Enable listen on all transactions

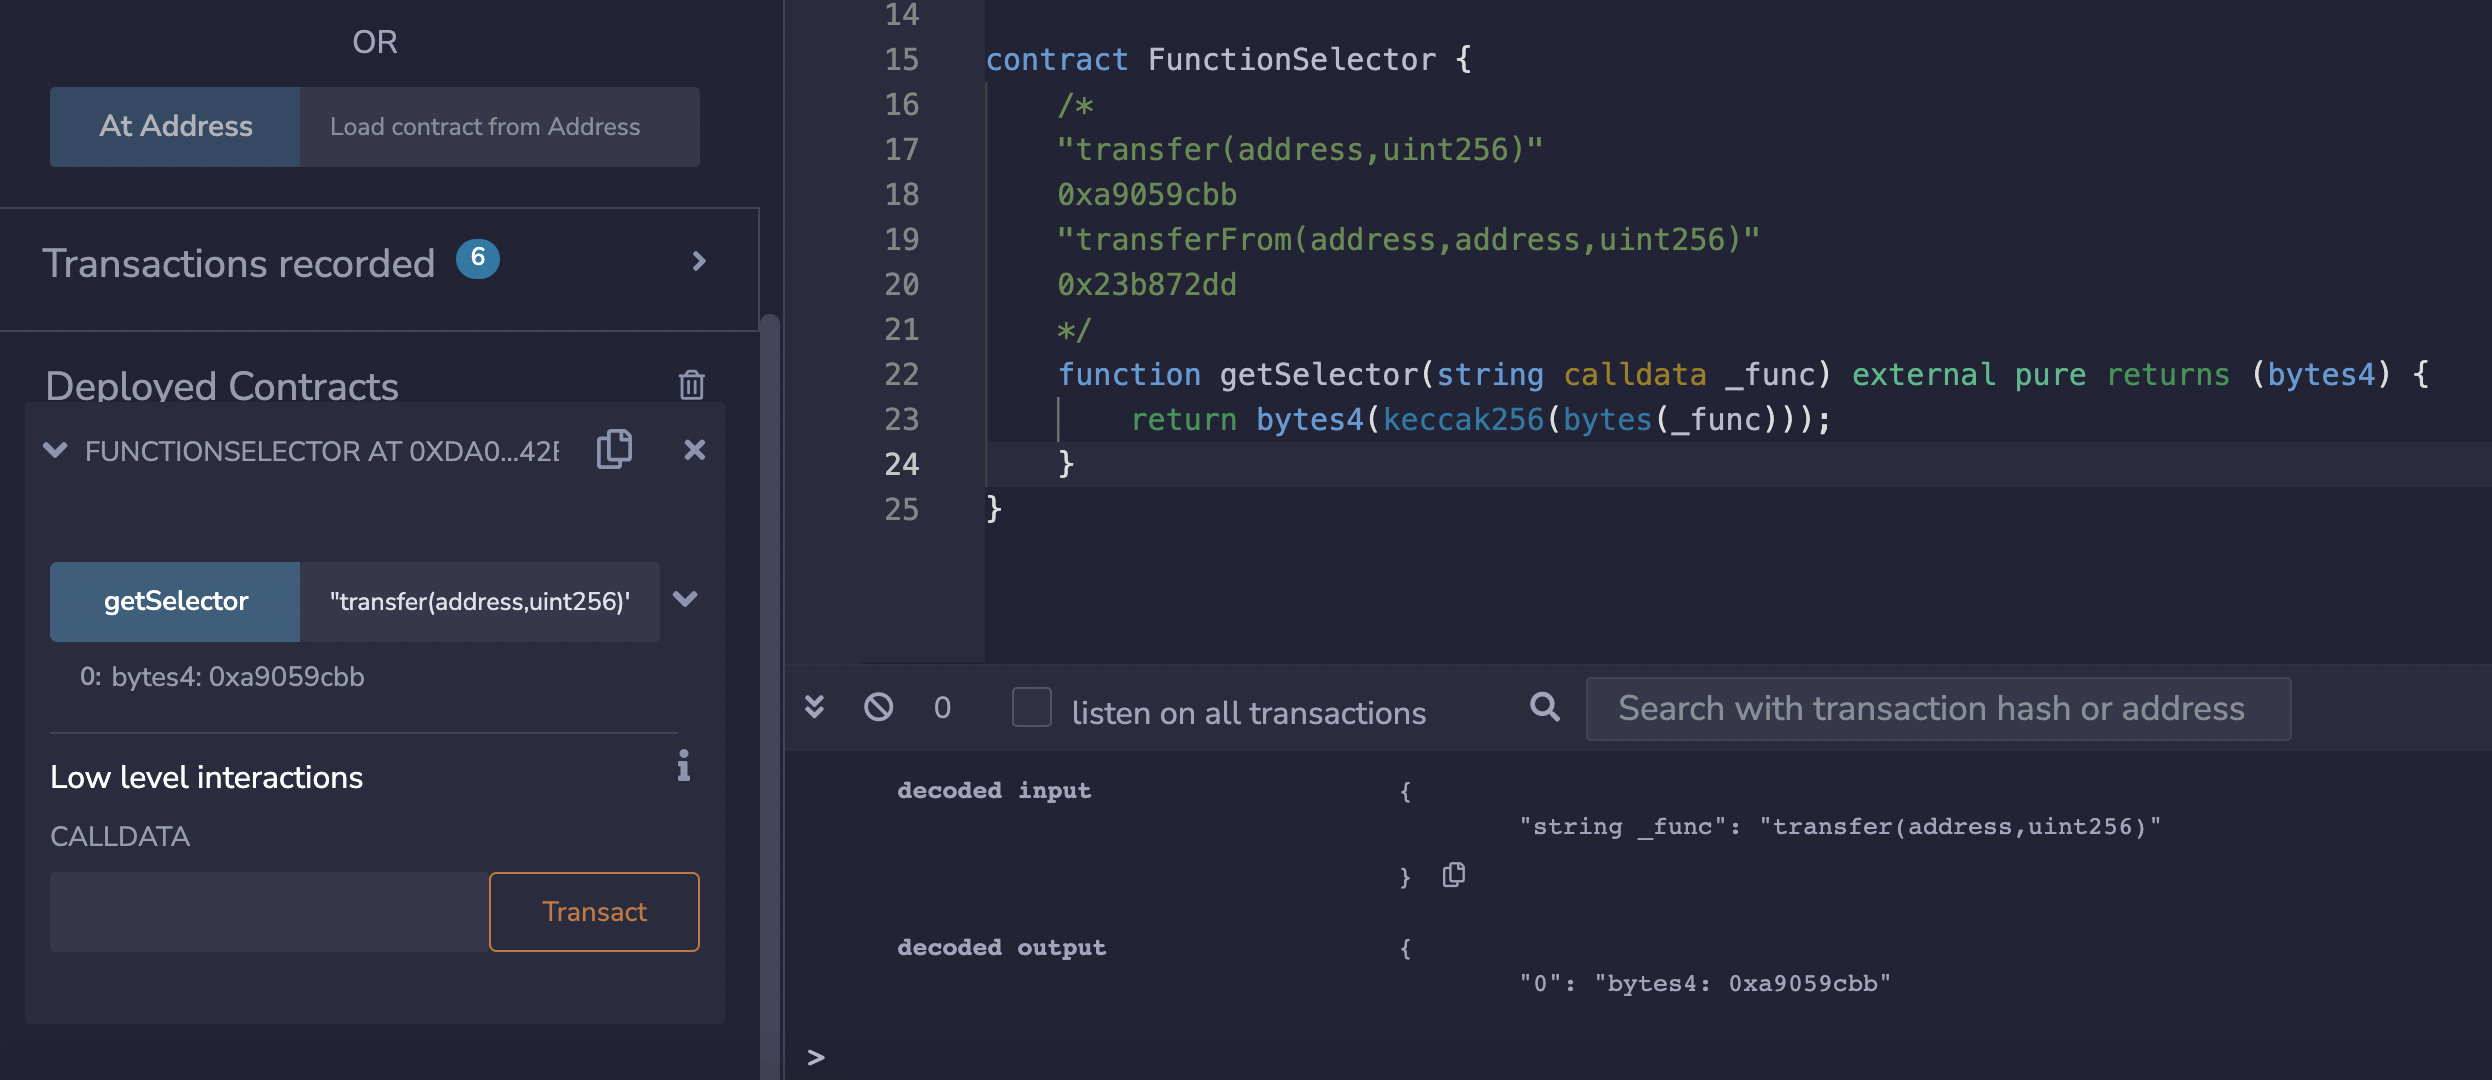[1031, 707]
